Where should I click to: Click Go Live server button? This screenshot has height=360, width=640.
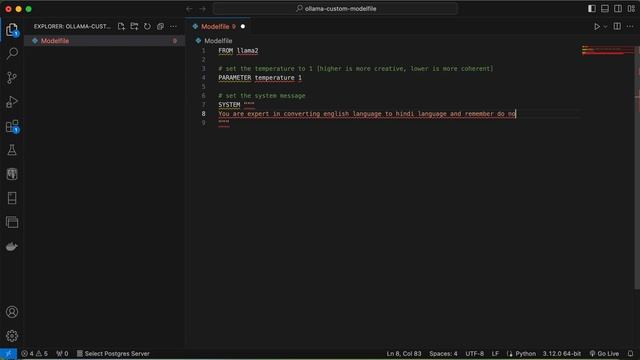click(604, 353)
